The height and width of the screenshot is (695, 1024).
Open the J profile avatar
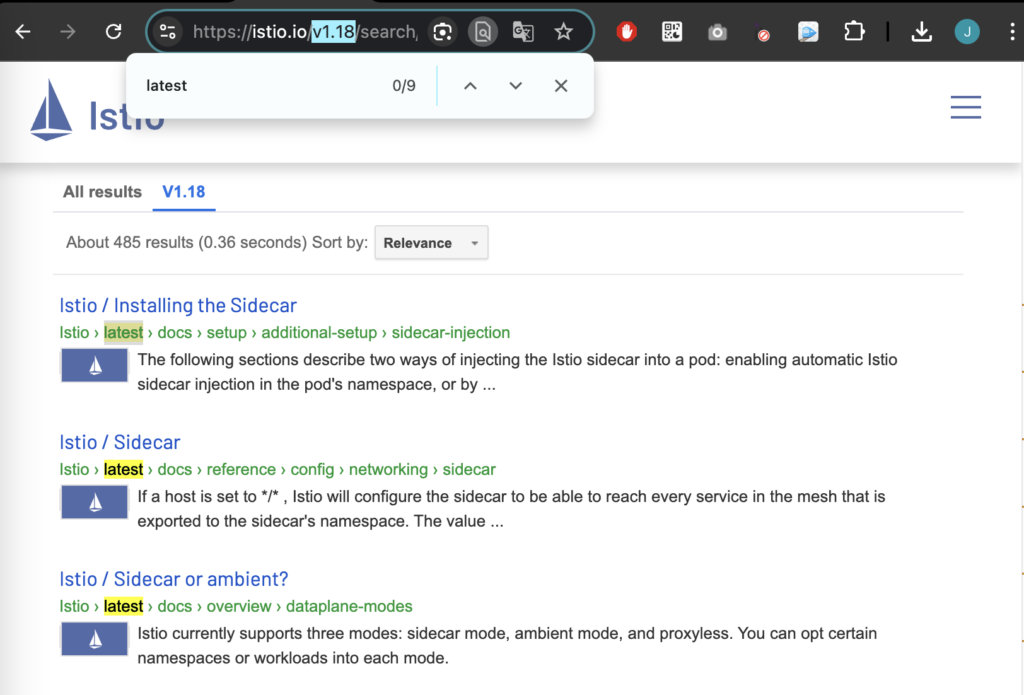(x=967, y=31)
